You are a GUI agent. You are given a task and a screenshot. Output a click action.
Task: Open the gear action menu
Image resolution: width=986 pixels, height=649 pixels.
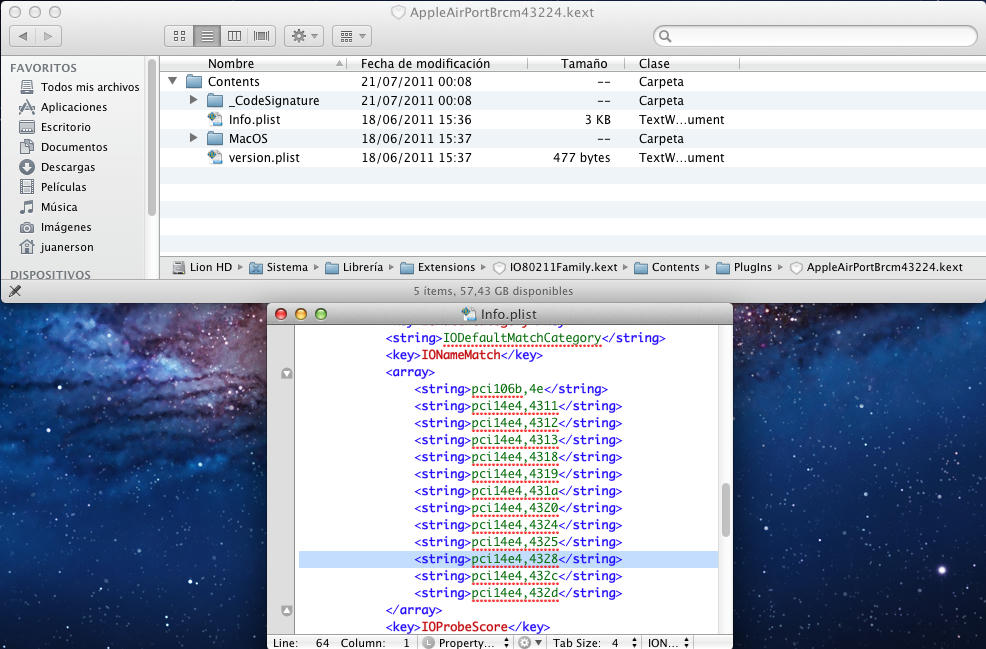point(303,36)
